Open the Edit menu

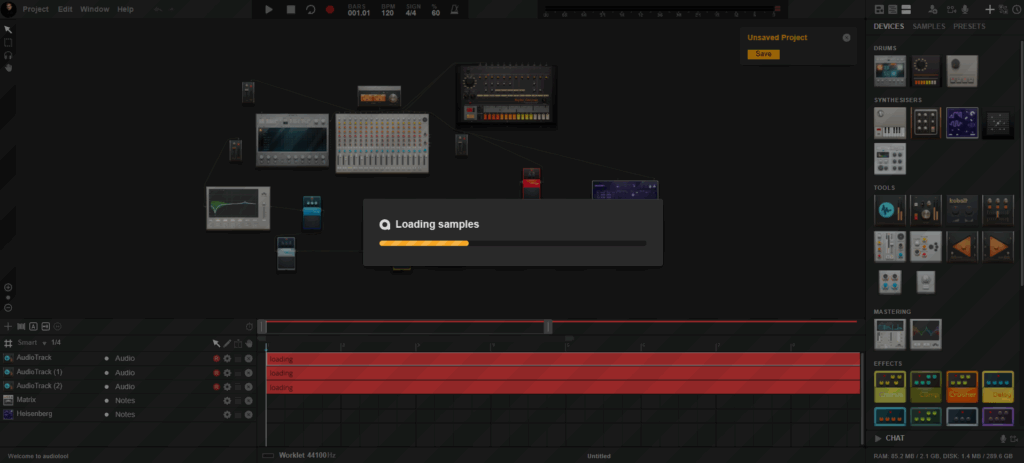point(65,9)
